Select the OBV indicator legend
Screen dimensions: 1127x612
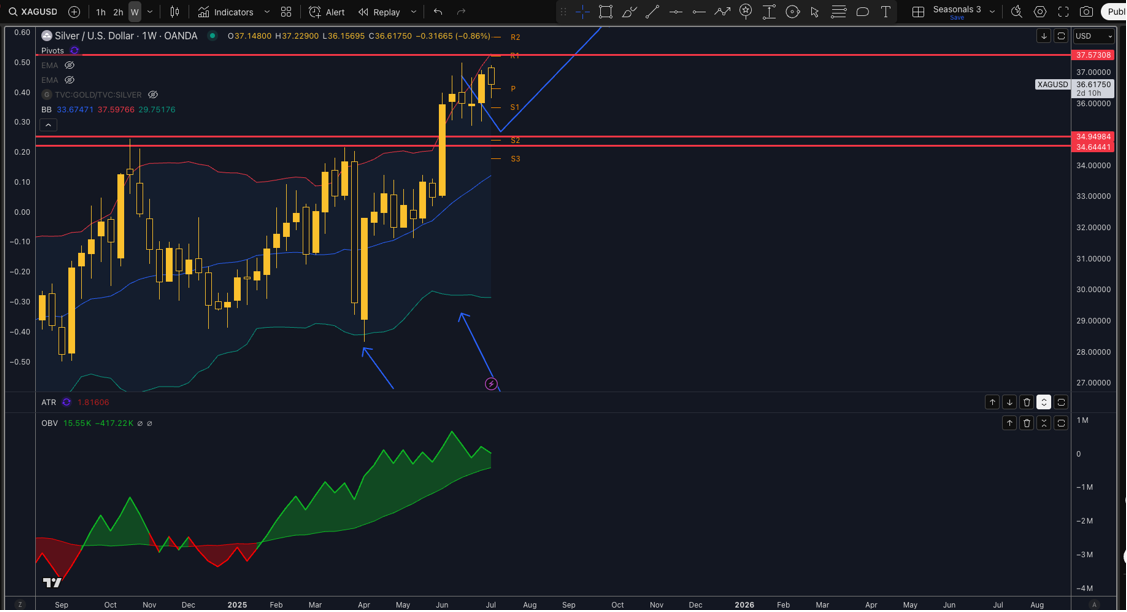49,423
